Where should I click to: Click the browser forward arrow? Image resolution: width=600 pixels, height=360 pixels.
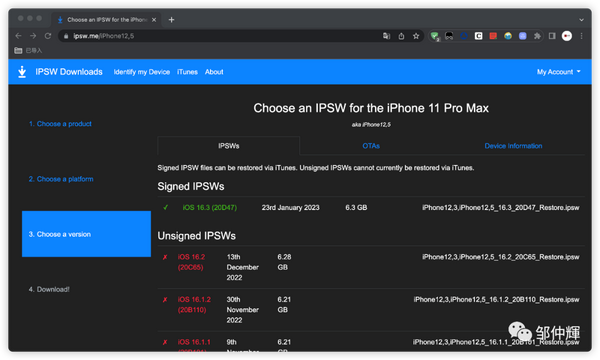pos(33,36)
